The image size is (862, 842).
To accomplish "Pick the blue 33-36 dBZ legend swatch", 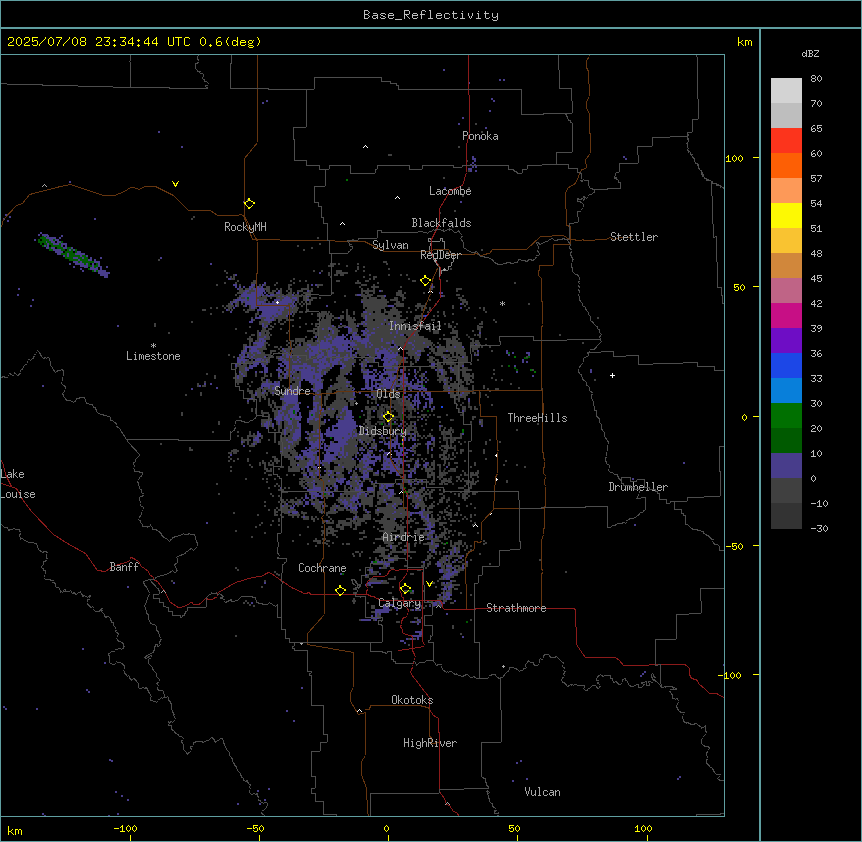I will click(x=786, y=365).
